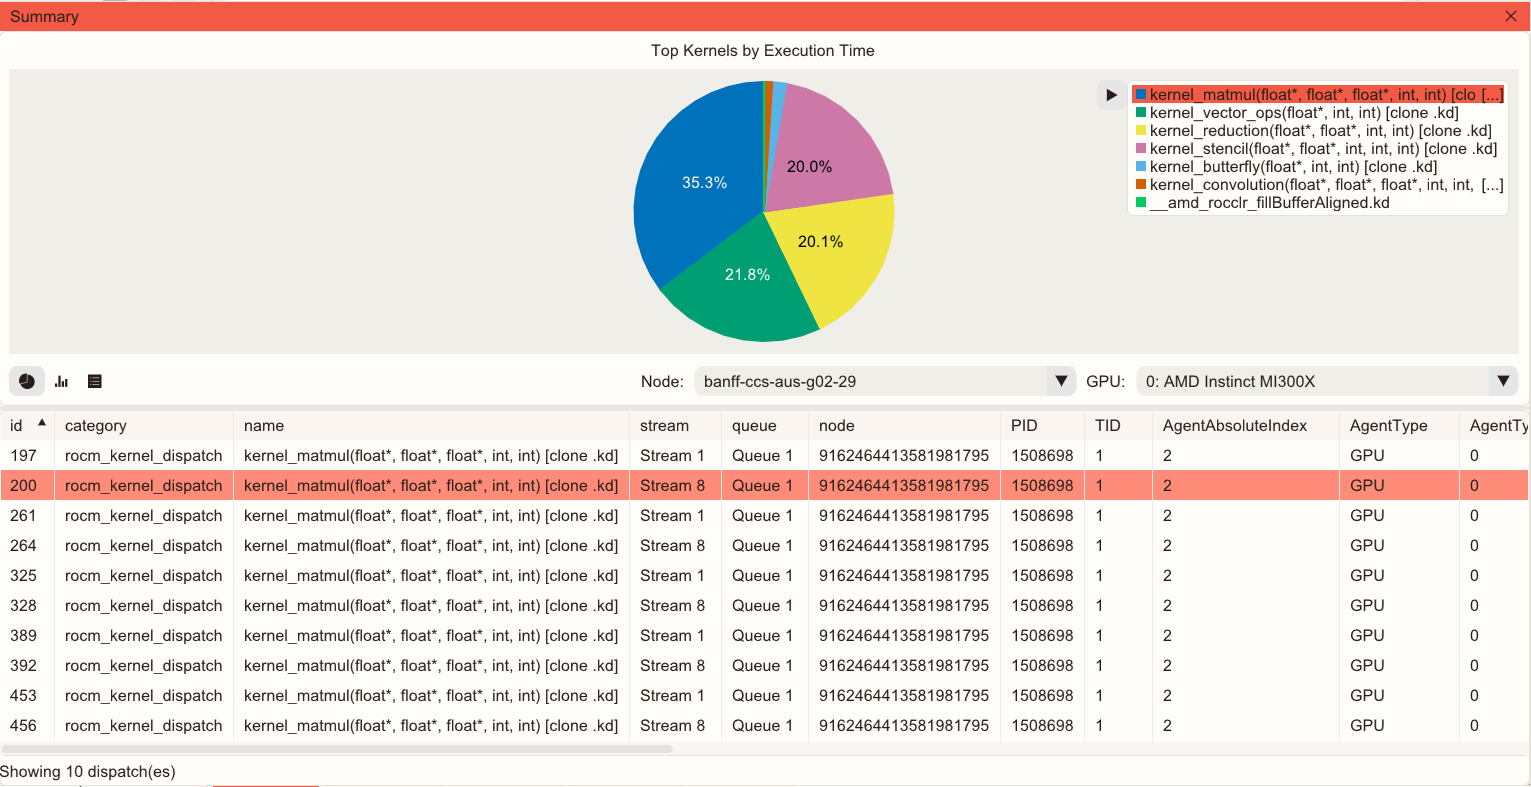Click the orange kernel_convolution legend swatch

coord(1141,185)
